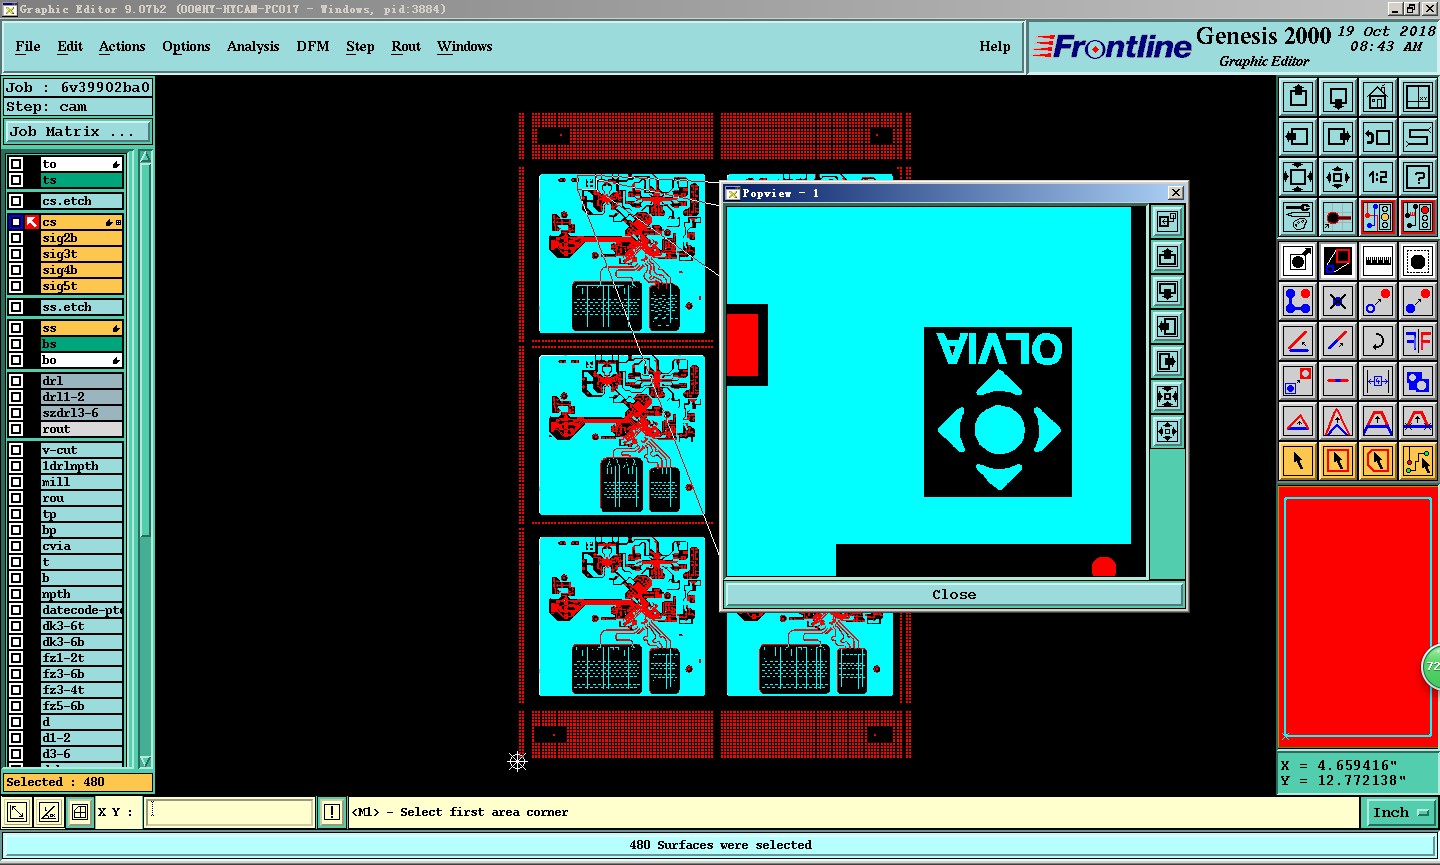Open the Options menu

coord(186,46)
